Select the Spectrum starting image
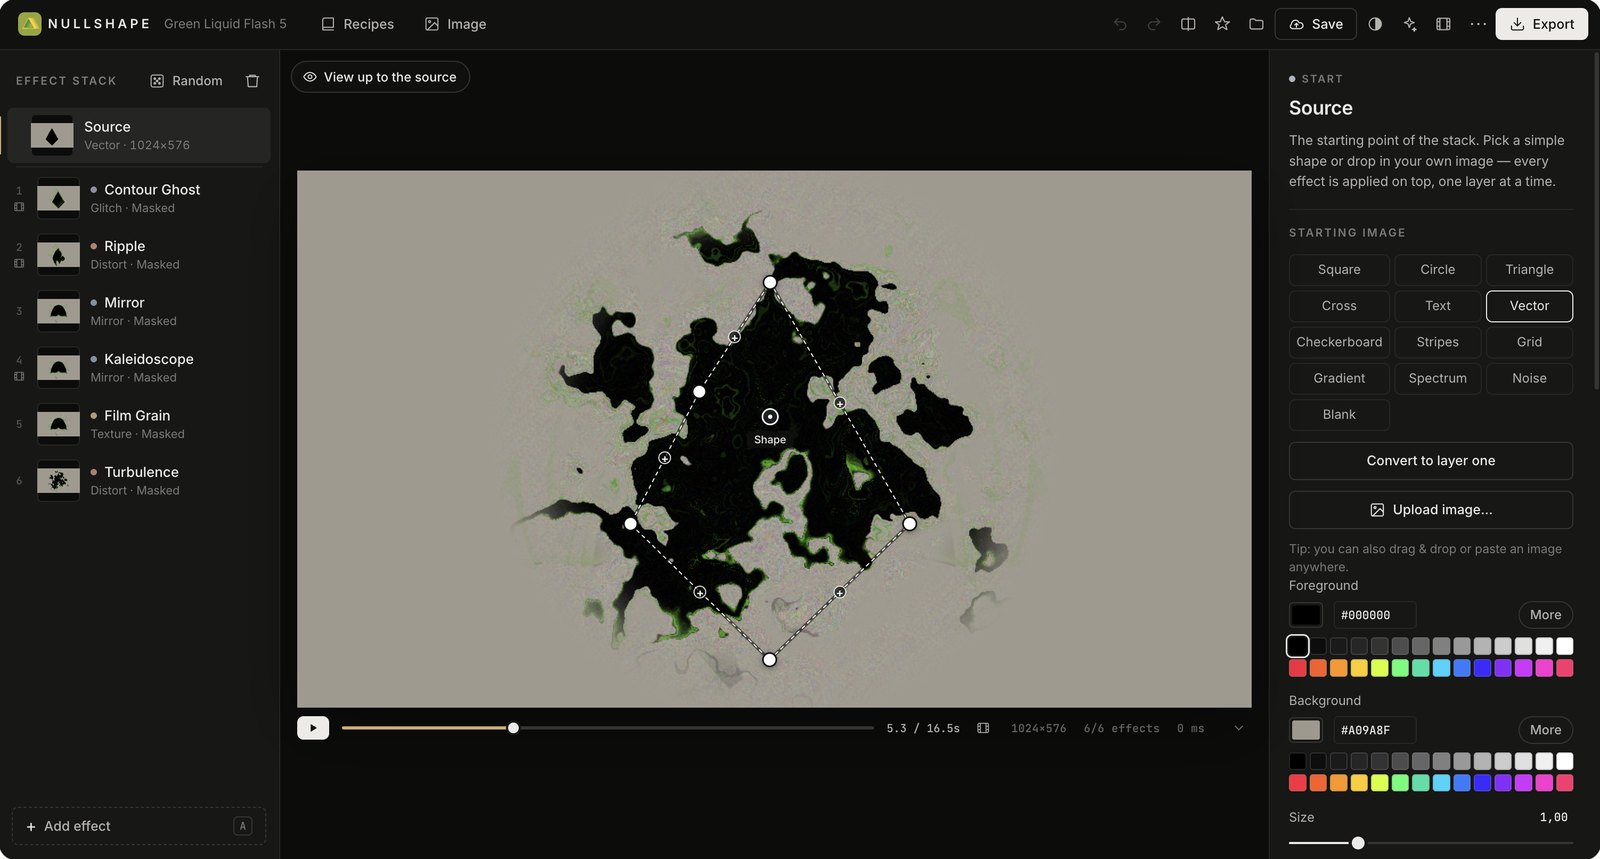Screen dimensions: 1600x859 click(1437, 378)
